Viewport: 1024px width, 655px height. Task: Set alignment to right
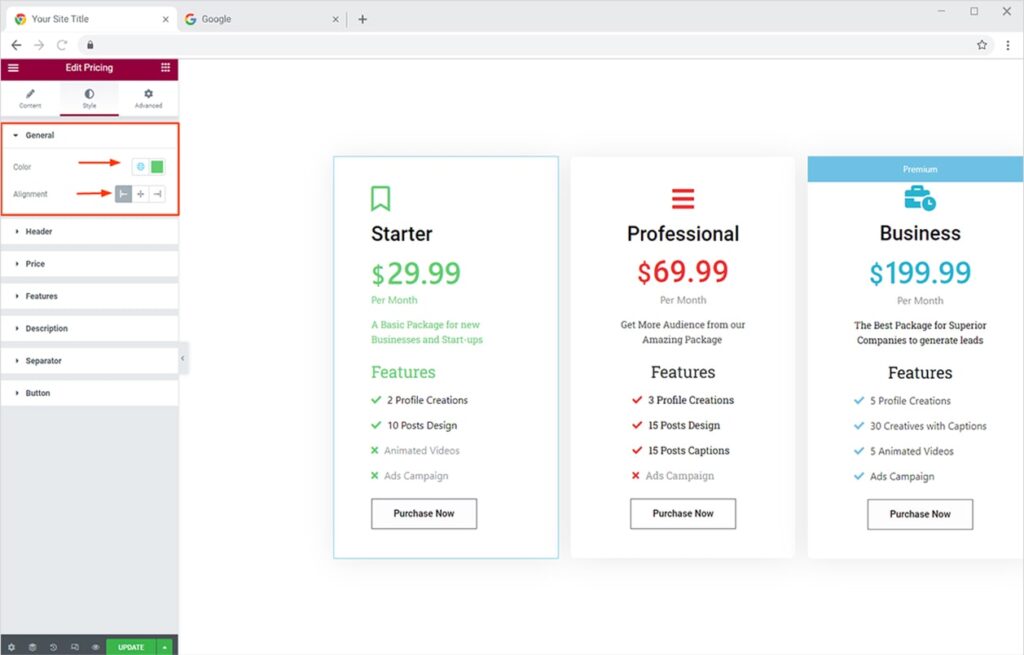157,194
